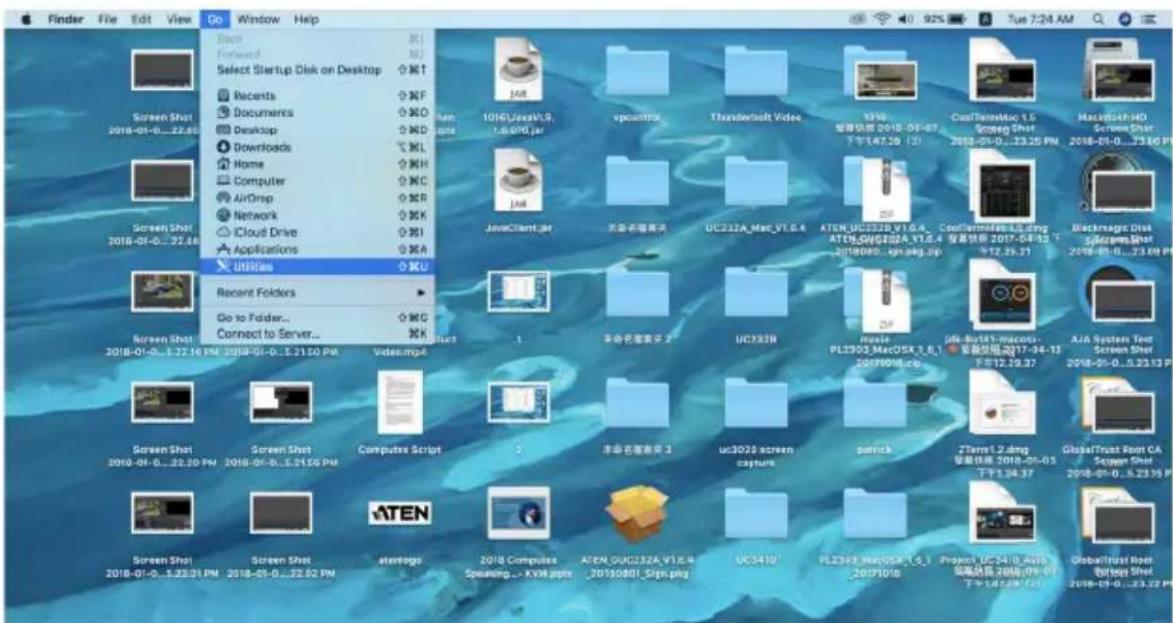1173x623 pixels.
Task: Select the ZTerm1.2.dmg file icon
Action: point(1003,402)
